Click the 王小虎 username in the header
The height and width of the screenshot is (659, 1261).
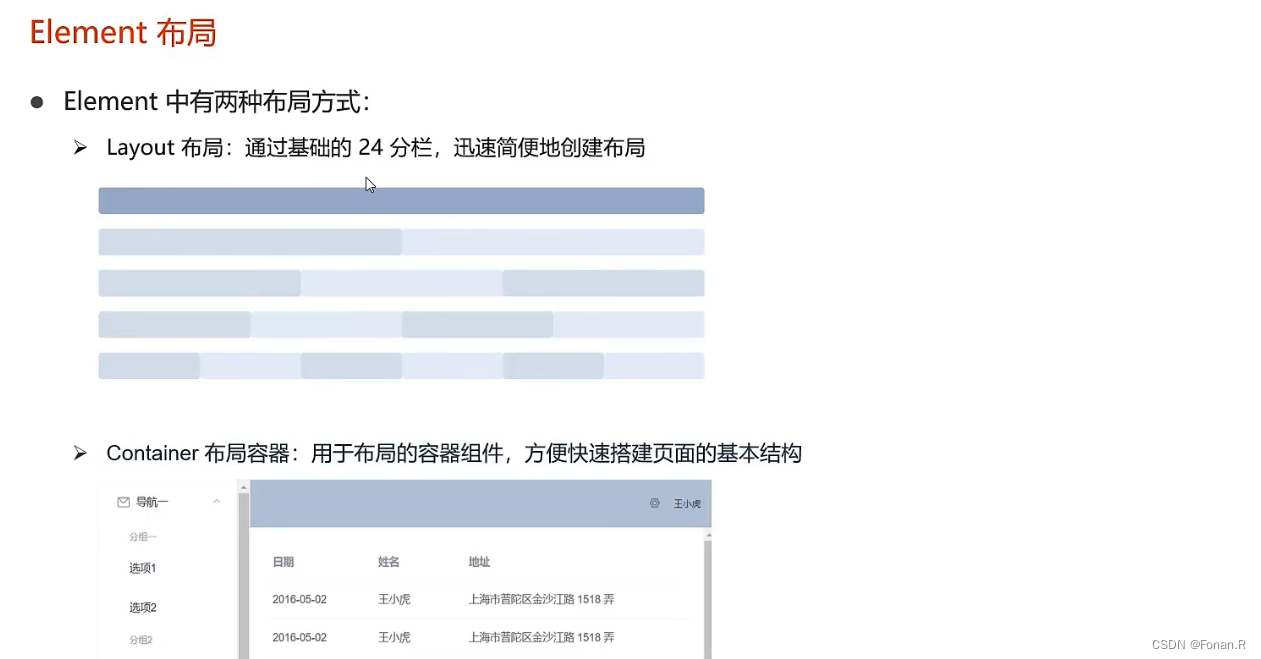[x=686, y=503]
